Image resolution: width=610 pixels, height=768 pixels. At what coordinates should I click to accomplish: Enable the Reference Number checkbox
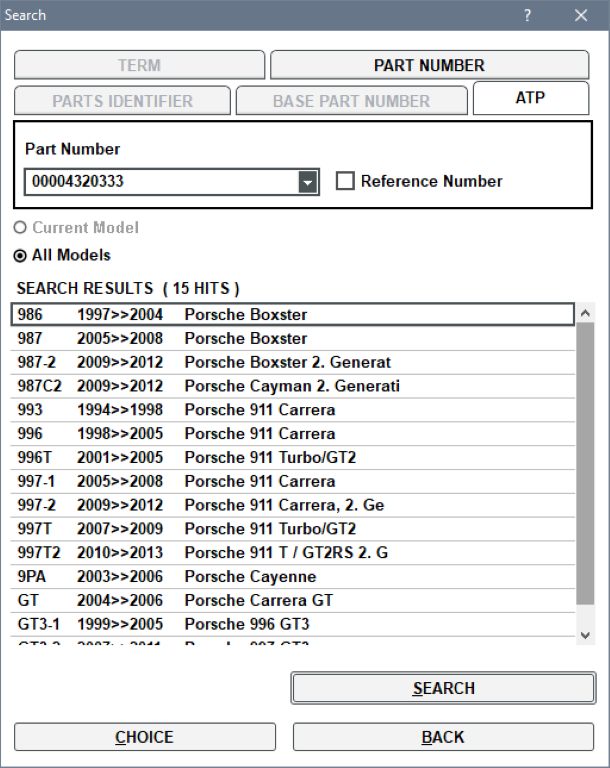pyautogui.click(x=345, y=181)
